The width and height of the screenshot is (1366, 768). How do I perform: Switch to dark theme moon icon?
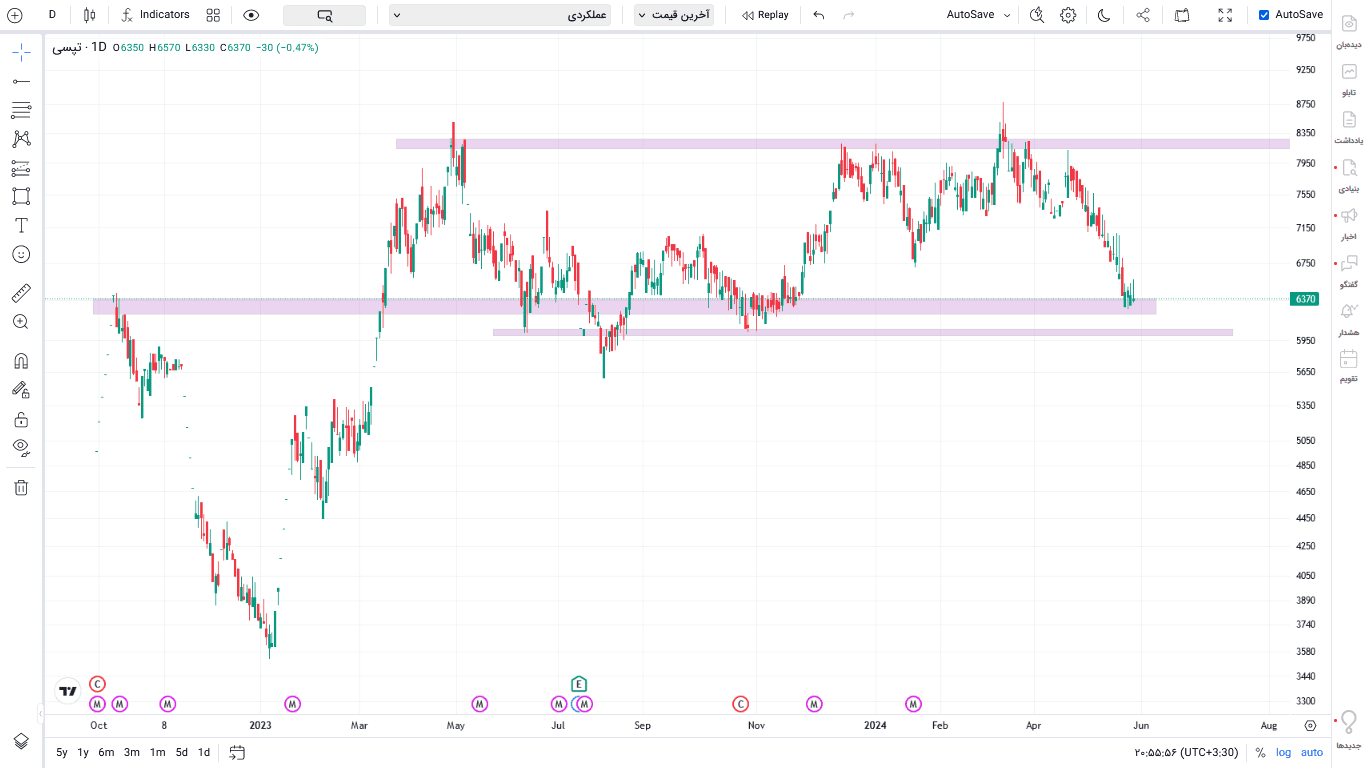tap(1103, 15)
